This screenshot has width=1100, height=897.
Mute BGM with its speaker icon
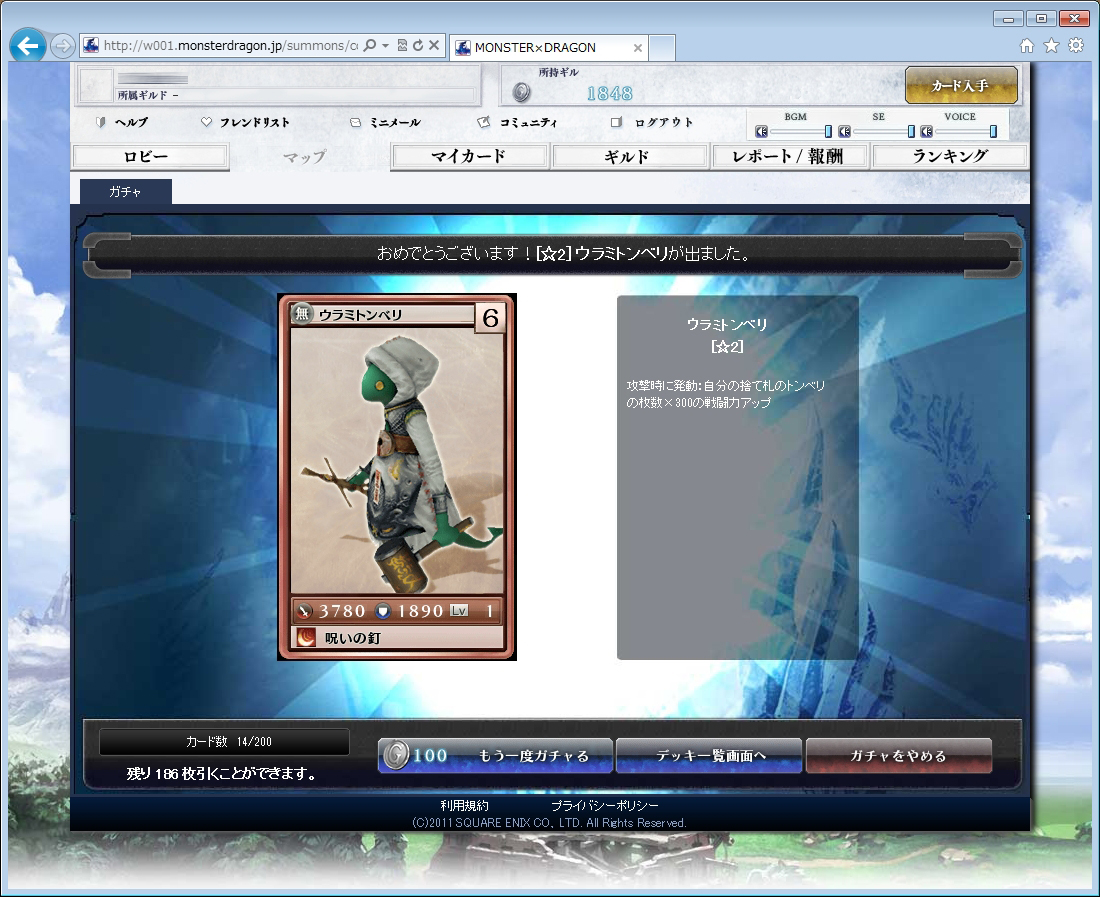[761, 131]
